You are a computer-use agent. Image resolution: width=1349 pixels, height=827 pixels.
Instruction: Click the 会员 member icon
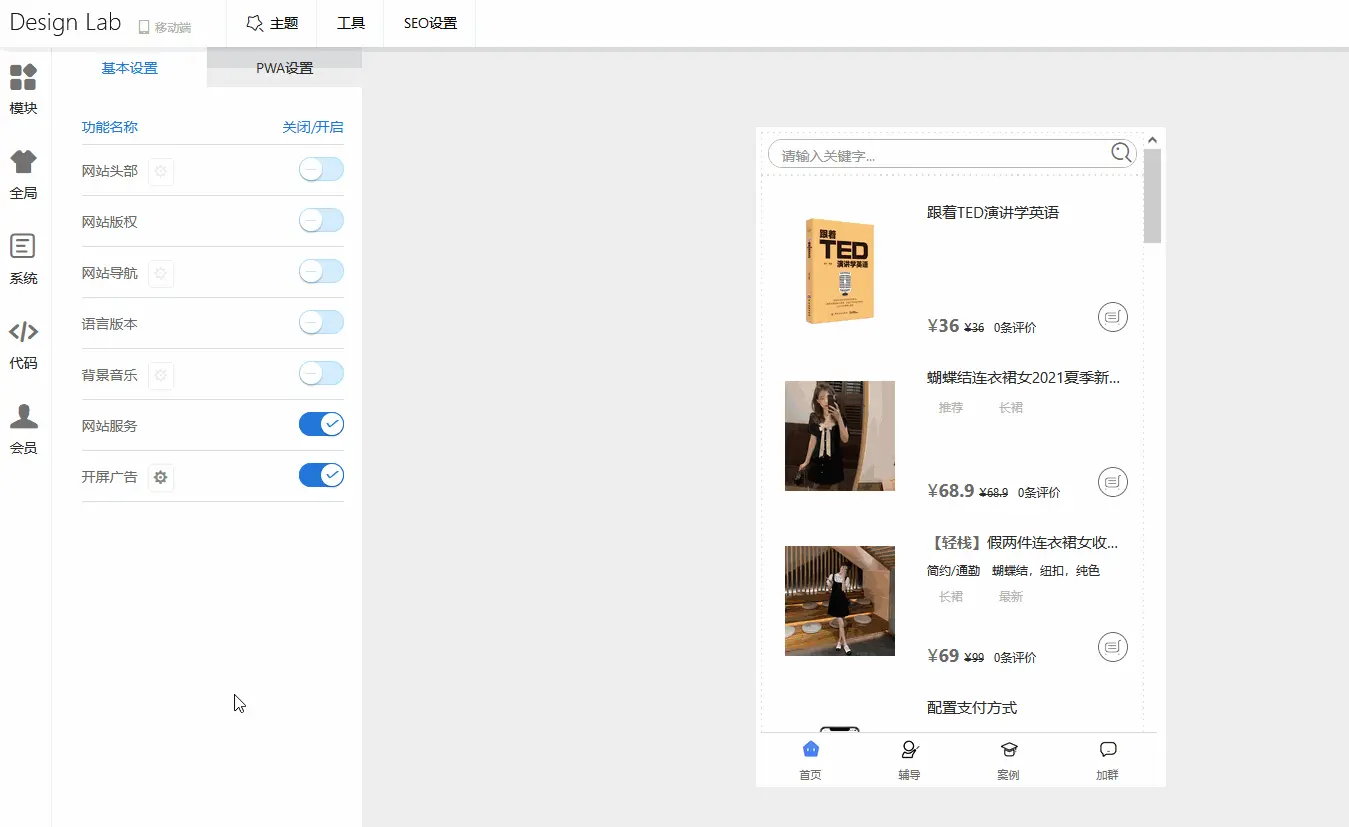(x=23, y=417)
